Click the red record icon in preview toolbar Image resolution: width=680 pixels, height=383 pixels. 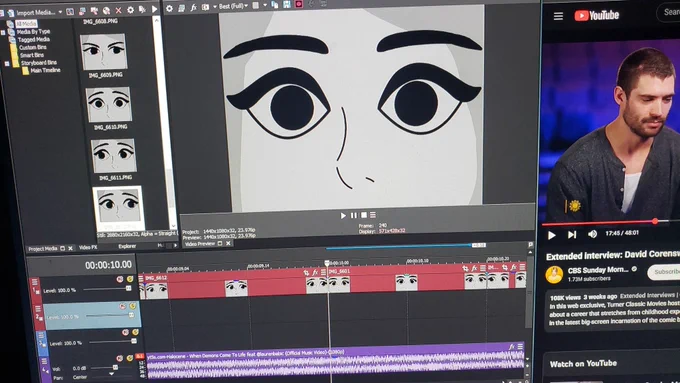(x=299, y=4)
